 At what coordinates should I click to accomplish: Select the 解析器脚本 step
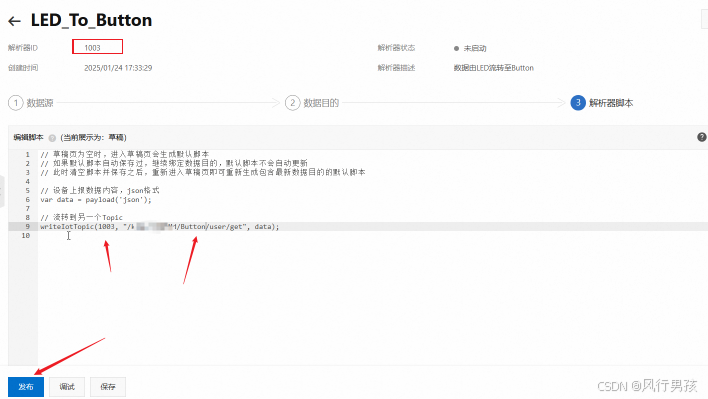point(602,103)
